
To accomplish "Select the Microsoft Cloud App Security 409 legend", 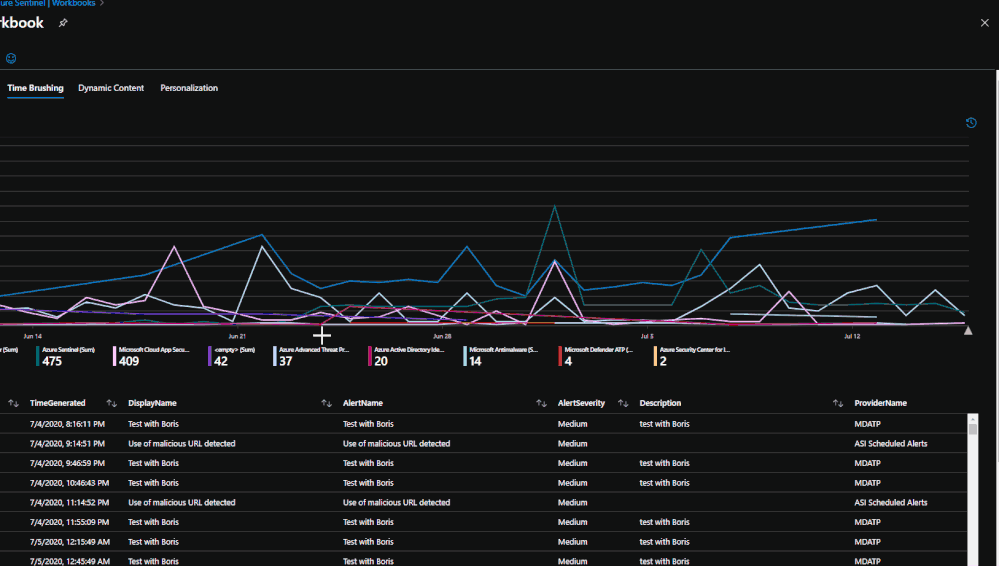I will pos(151,356).
